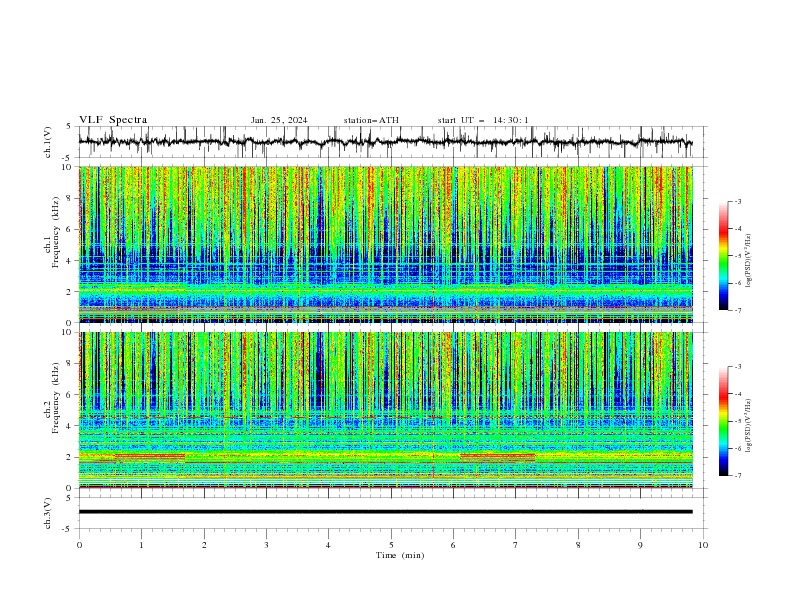Click the "3" tick on the time axis
792x612 pixels.
click(266, 545)
